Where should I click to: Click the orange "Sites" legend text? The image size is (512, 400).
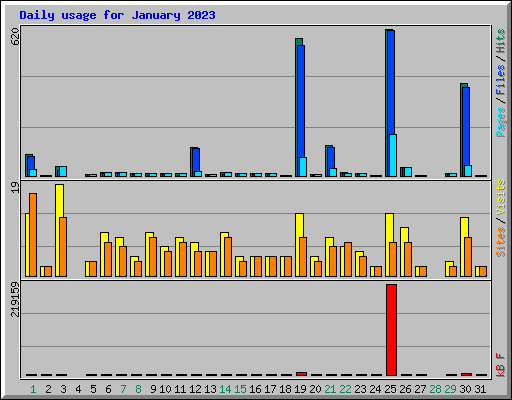pos(501,242)
